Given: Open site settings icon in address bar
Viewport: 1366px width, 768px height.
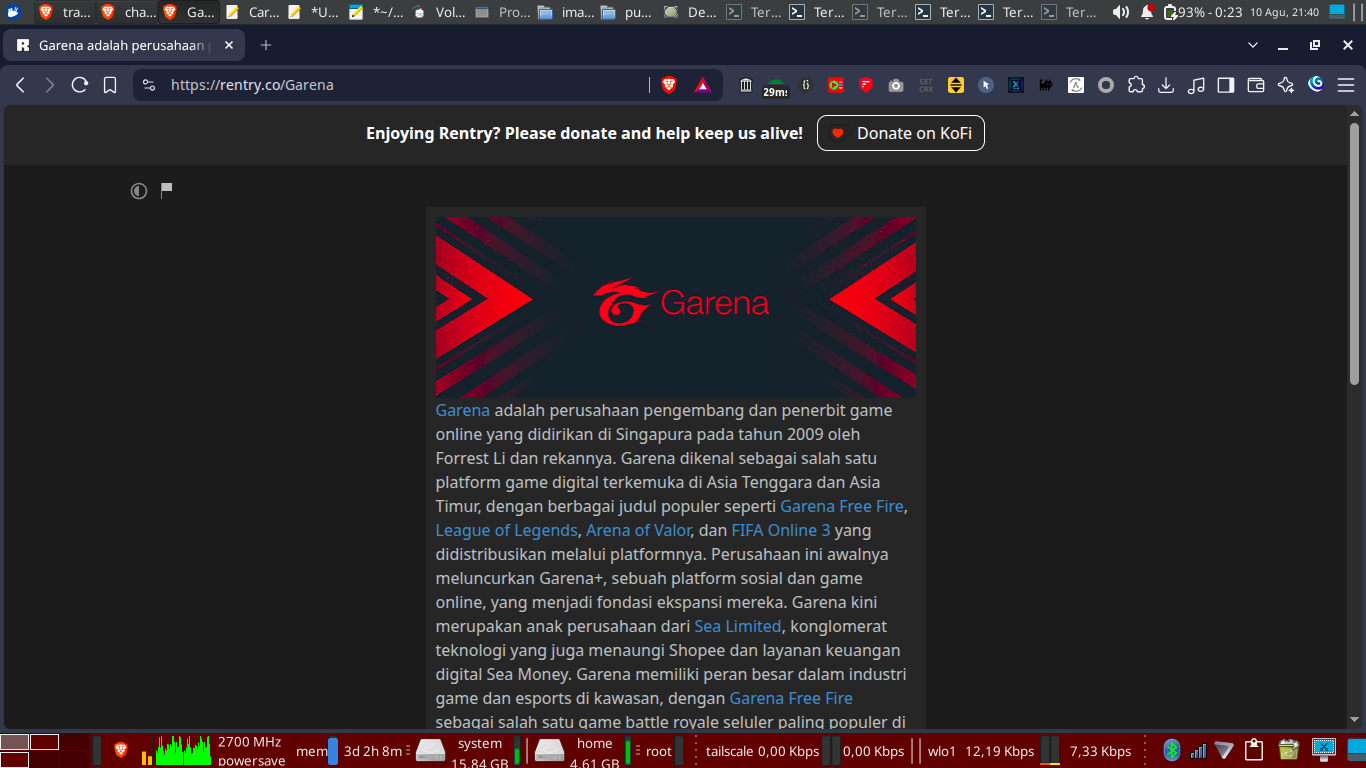Looking at the screenshot, I should coord(149,85).
